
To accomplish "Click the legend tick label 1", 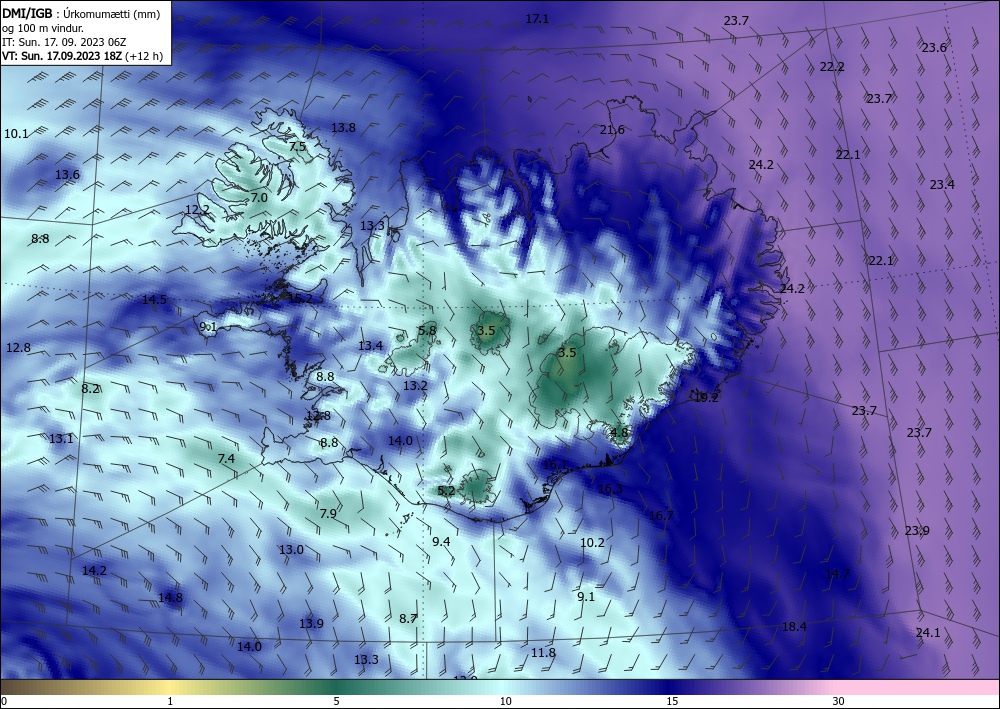I will tap(170, 701).
